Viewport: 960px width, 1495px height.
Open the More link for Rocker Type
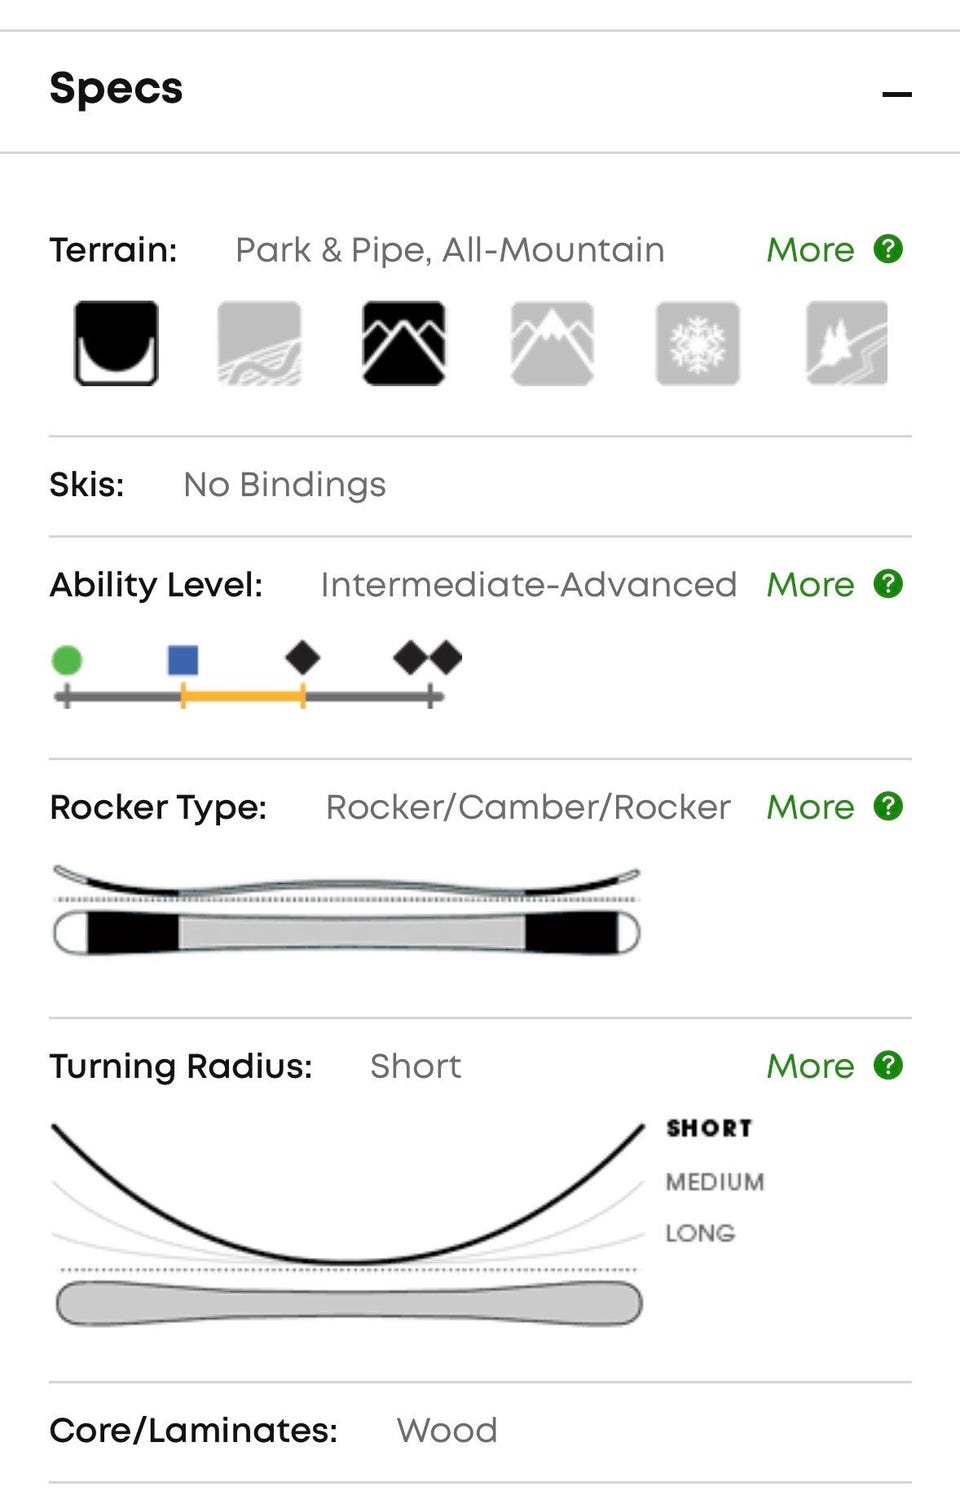810,808
